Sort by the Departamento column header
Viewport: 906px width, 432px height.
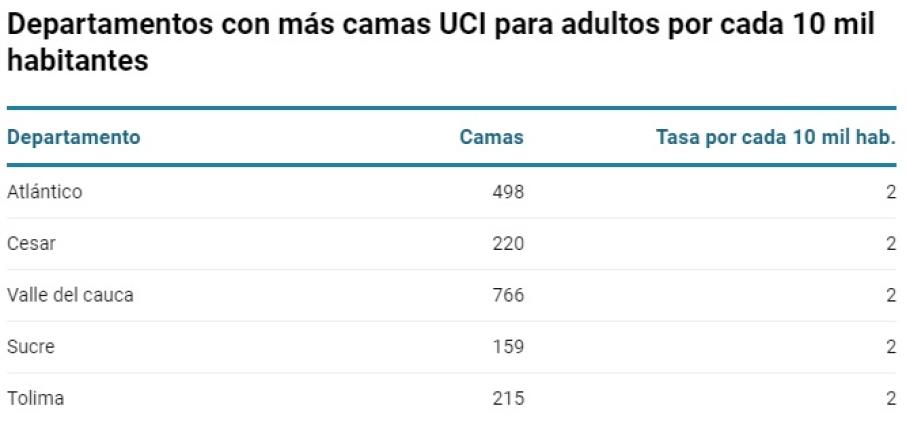click(74, 138)
